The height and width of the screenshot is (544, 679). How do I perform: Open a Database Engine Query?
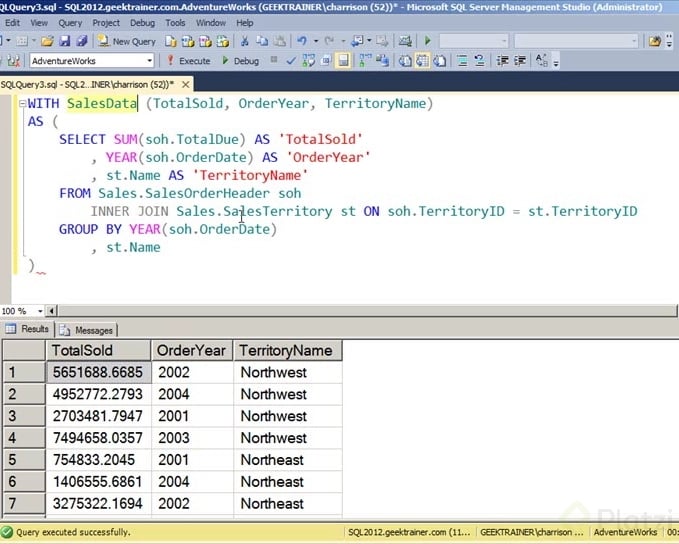pyautogui.click(x=171, y=41)
